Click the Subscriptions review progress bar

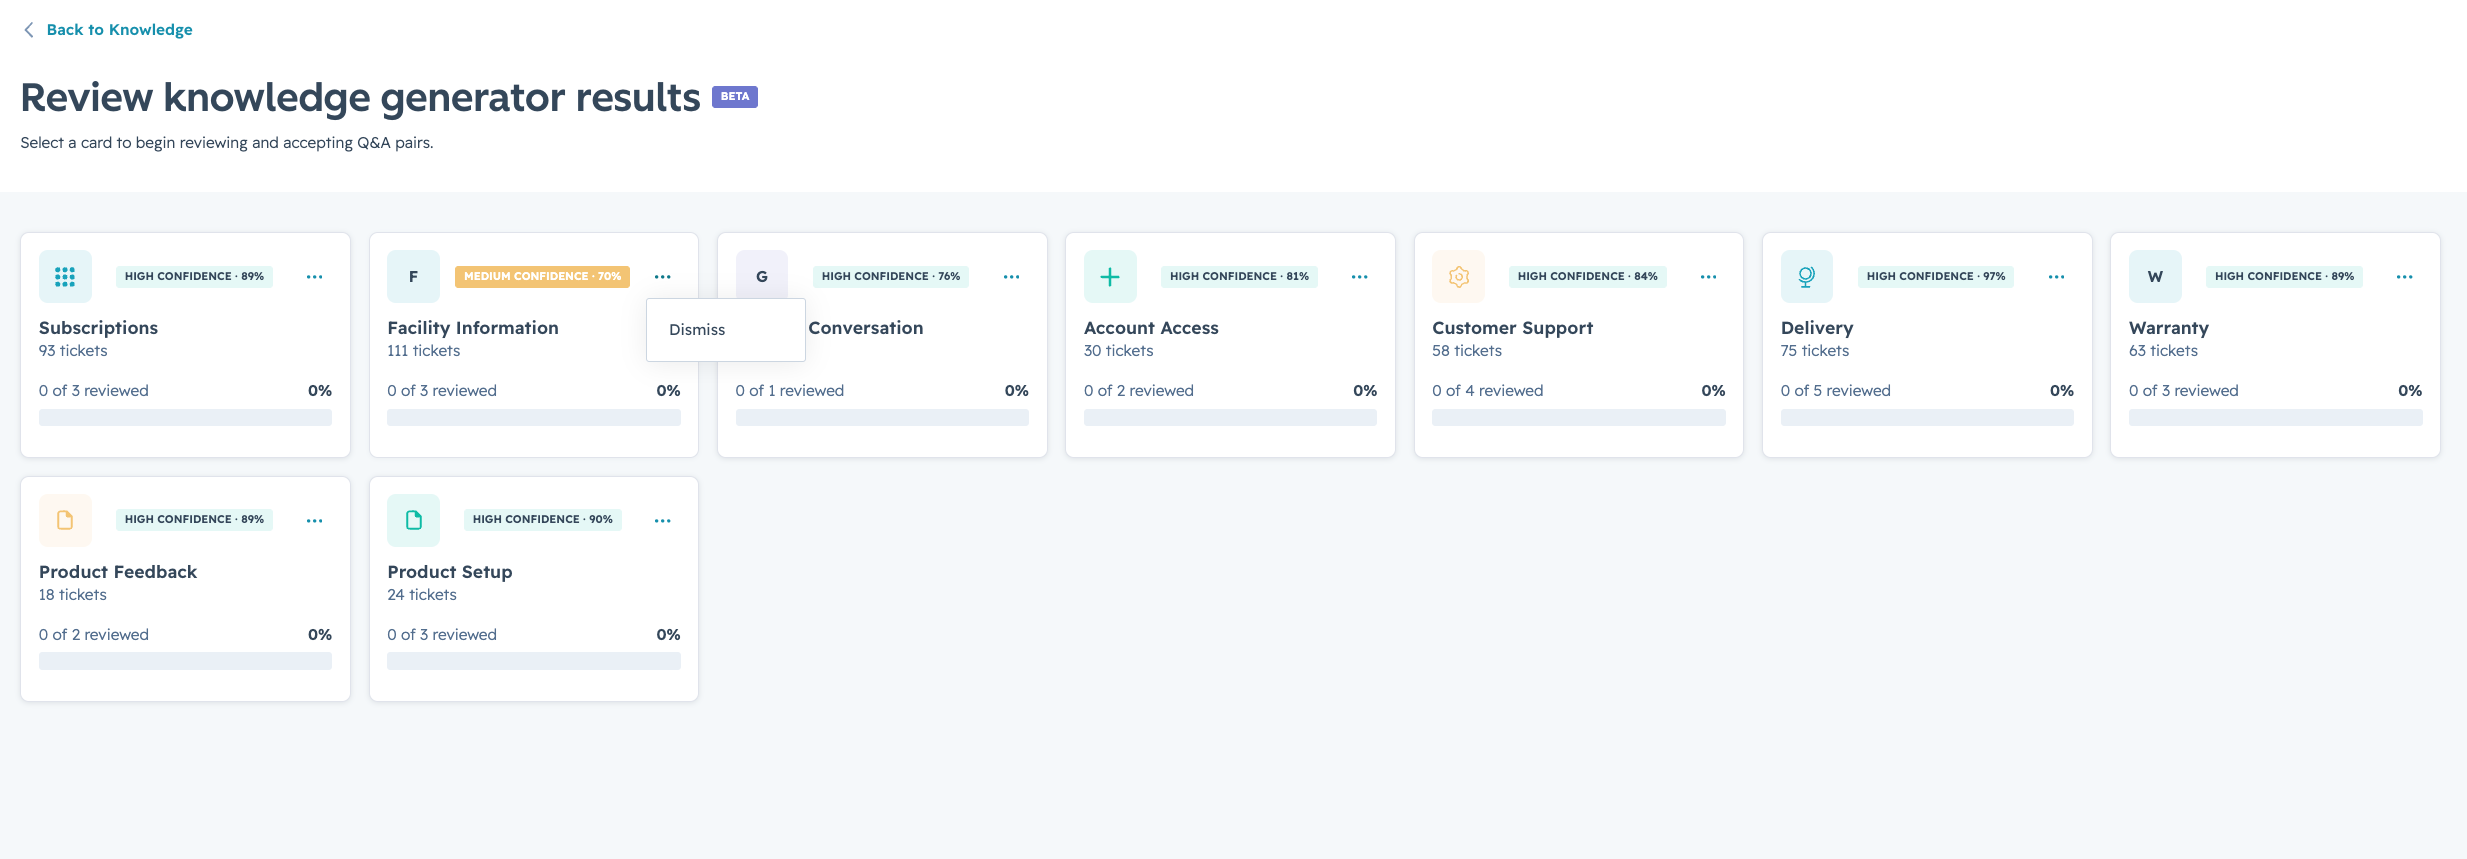pyautogui.click(x=185, y=418)
